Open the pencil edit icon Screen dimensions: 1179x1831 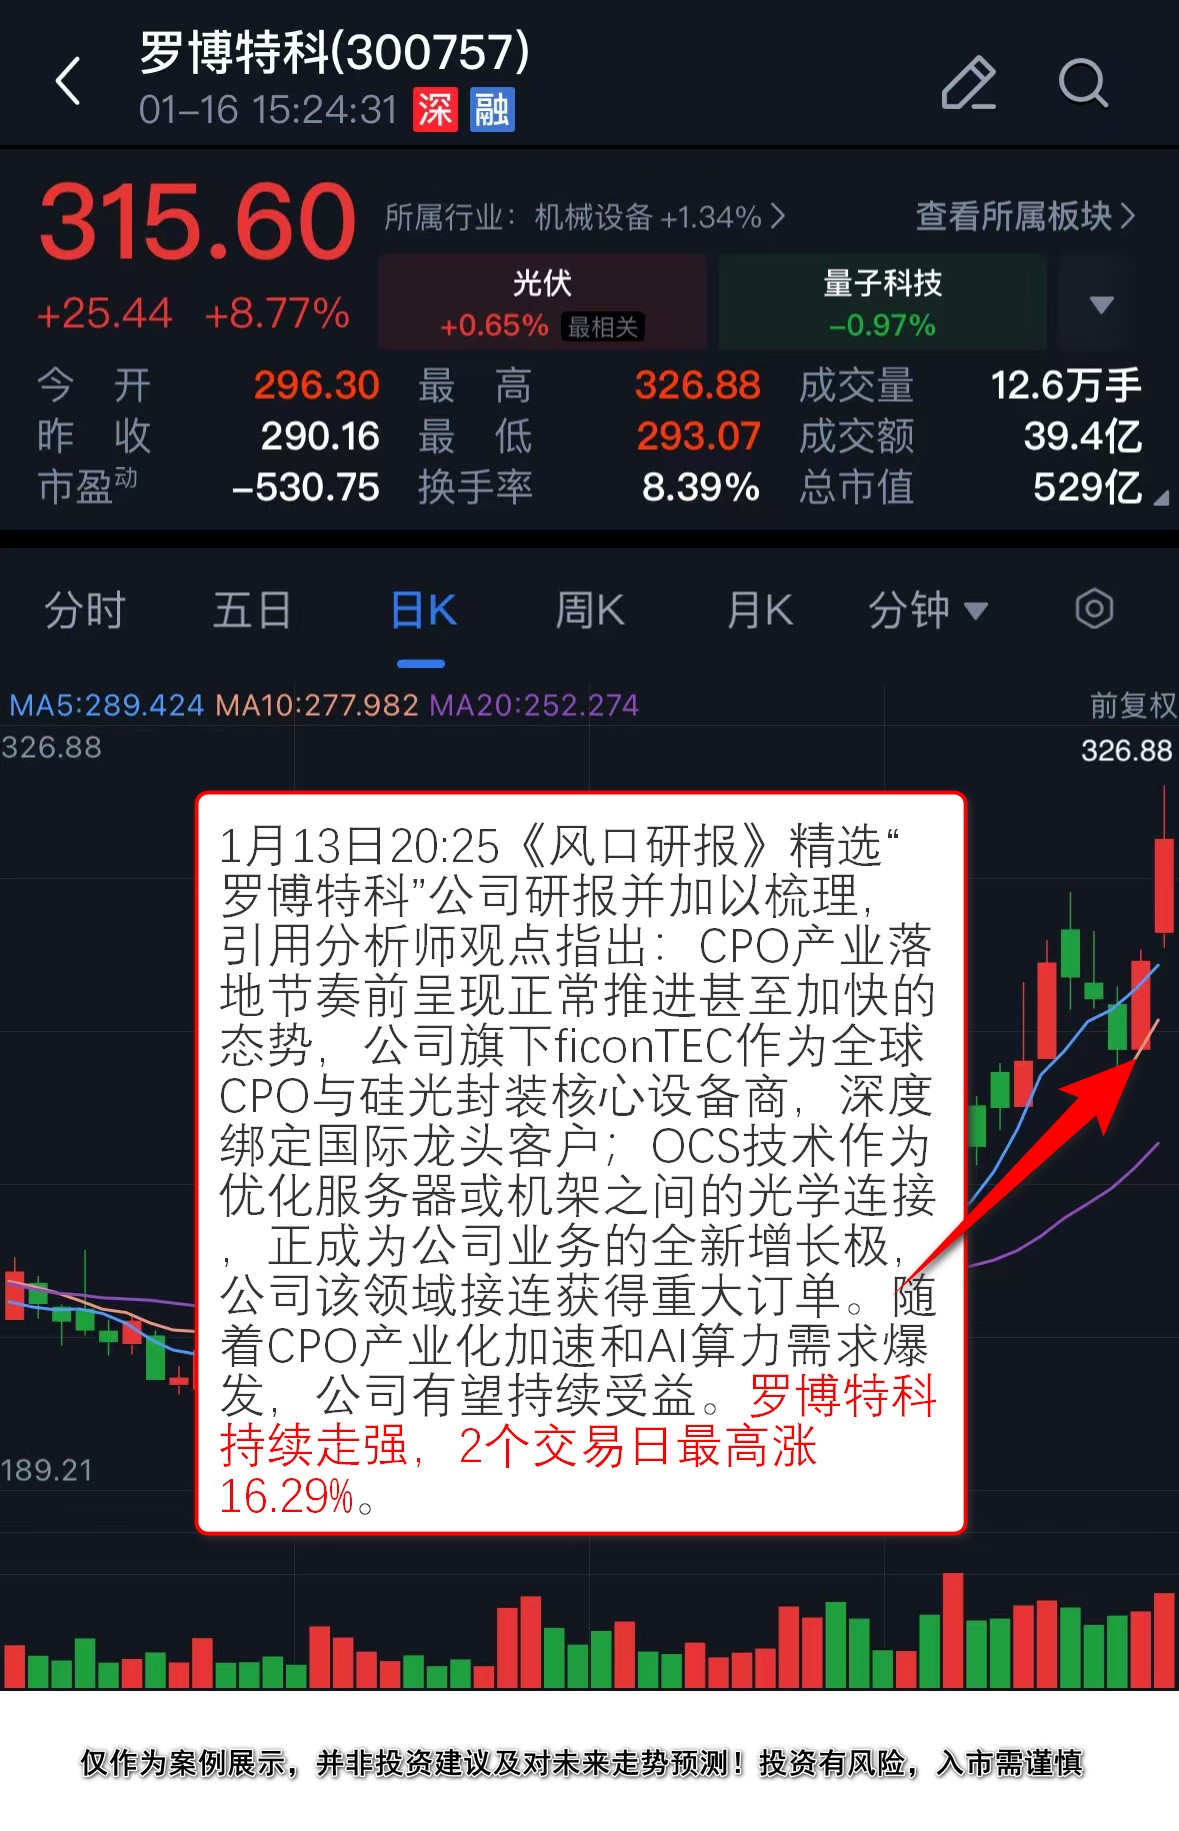pos(968,82)
